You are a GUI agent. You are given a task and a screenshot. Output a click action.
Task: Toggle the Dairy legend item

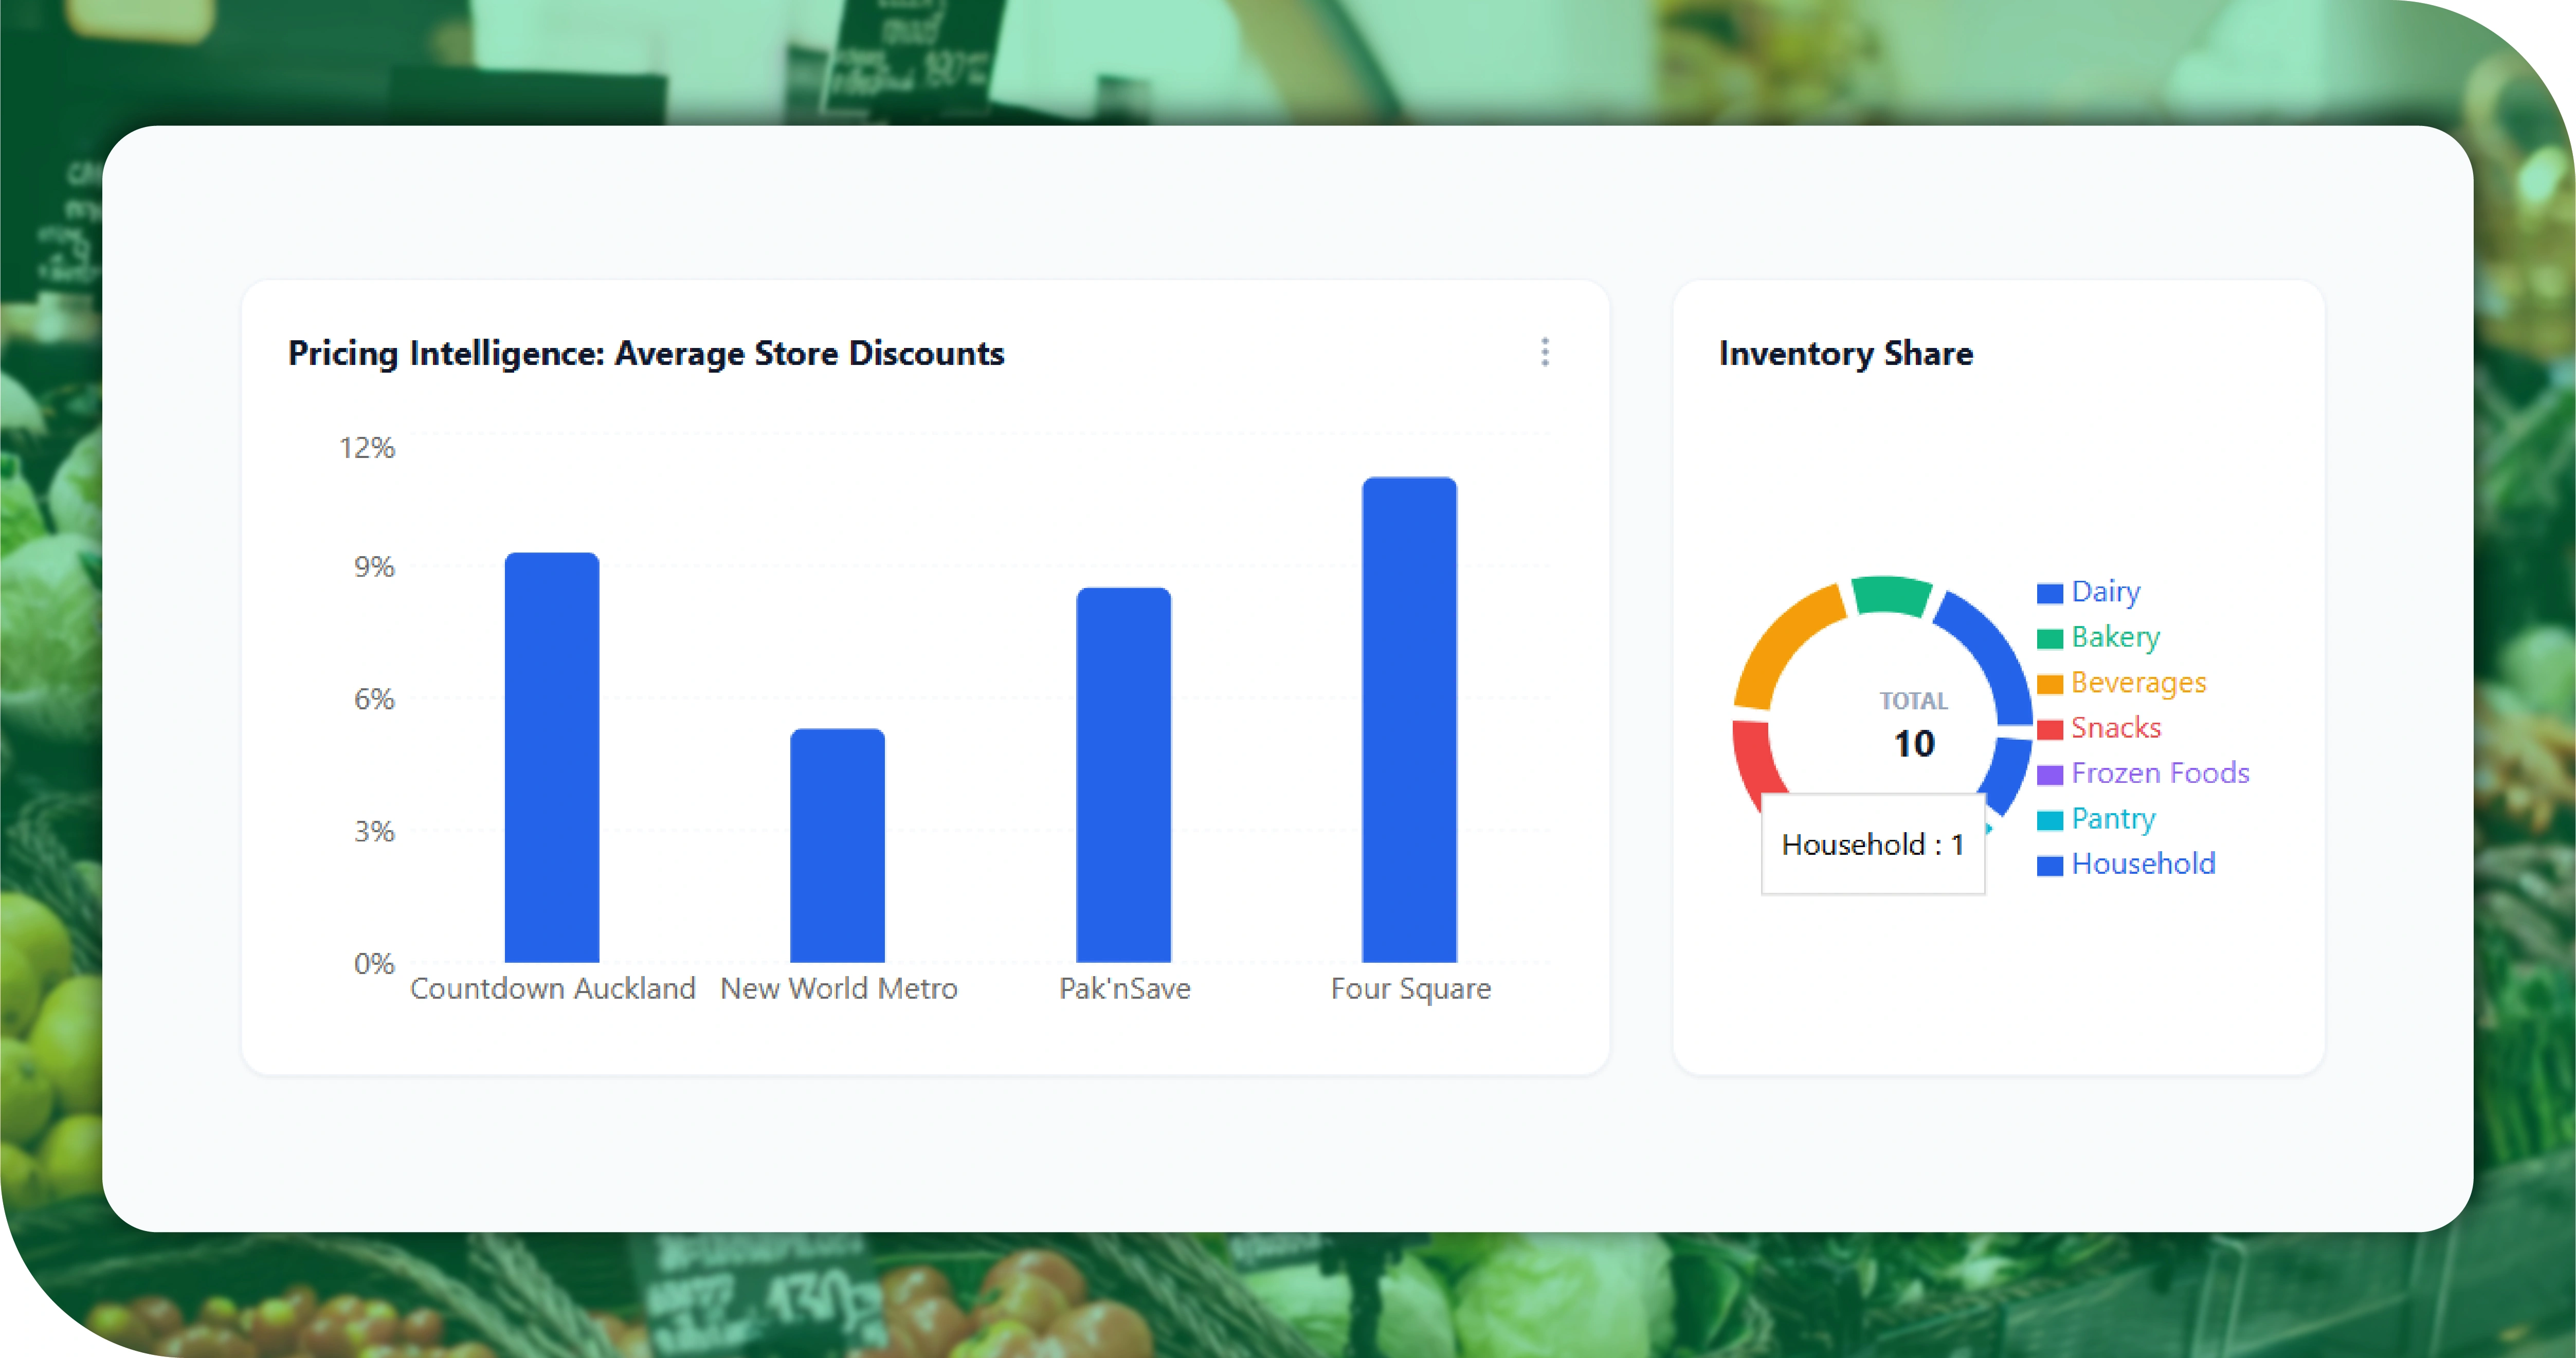pos(2104,592)
